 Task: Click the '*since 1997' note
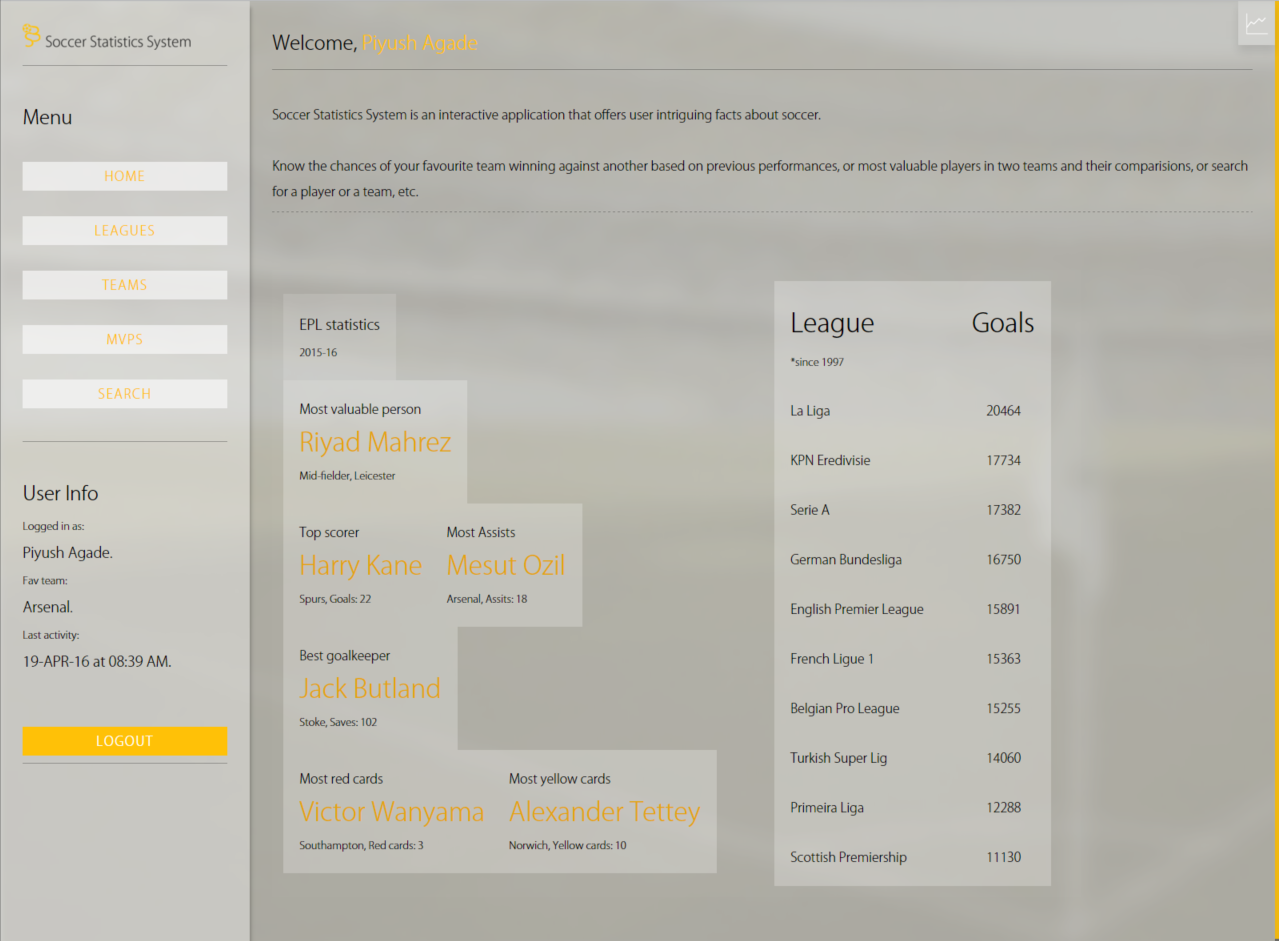817,362
